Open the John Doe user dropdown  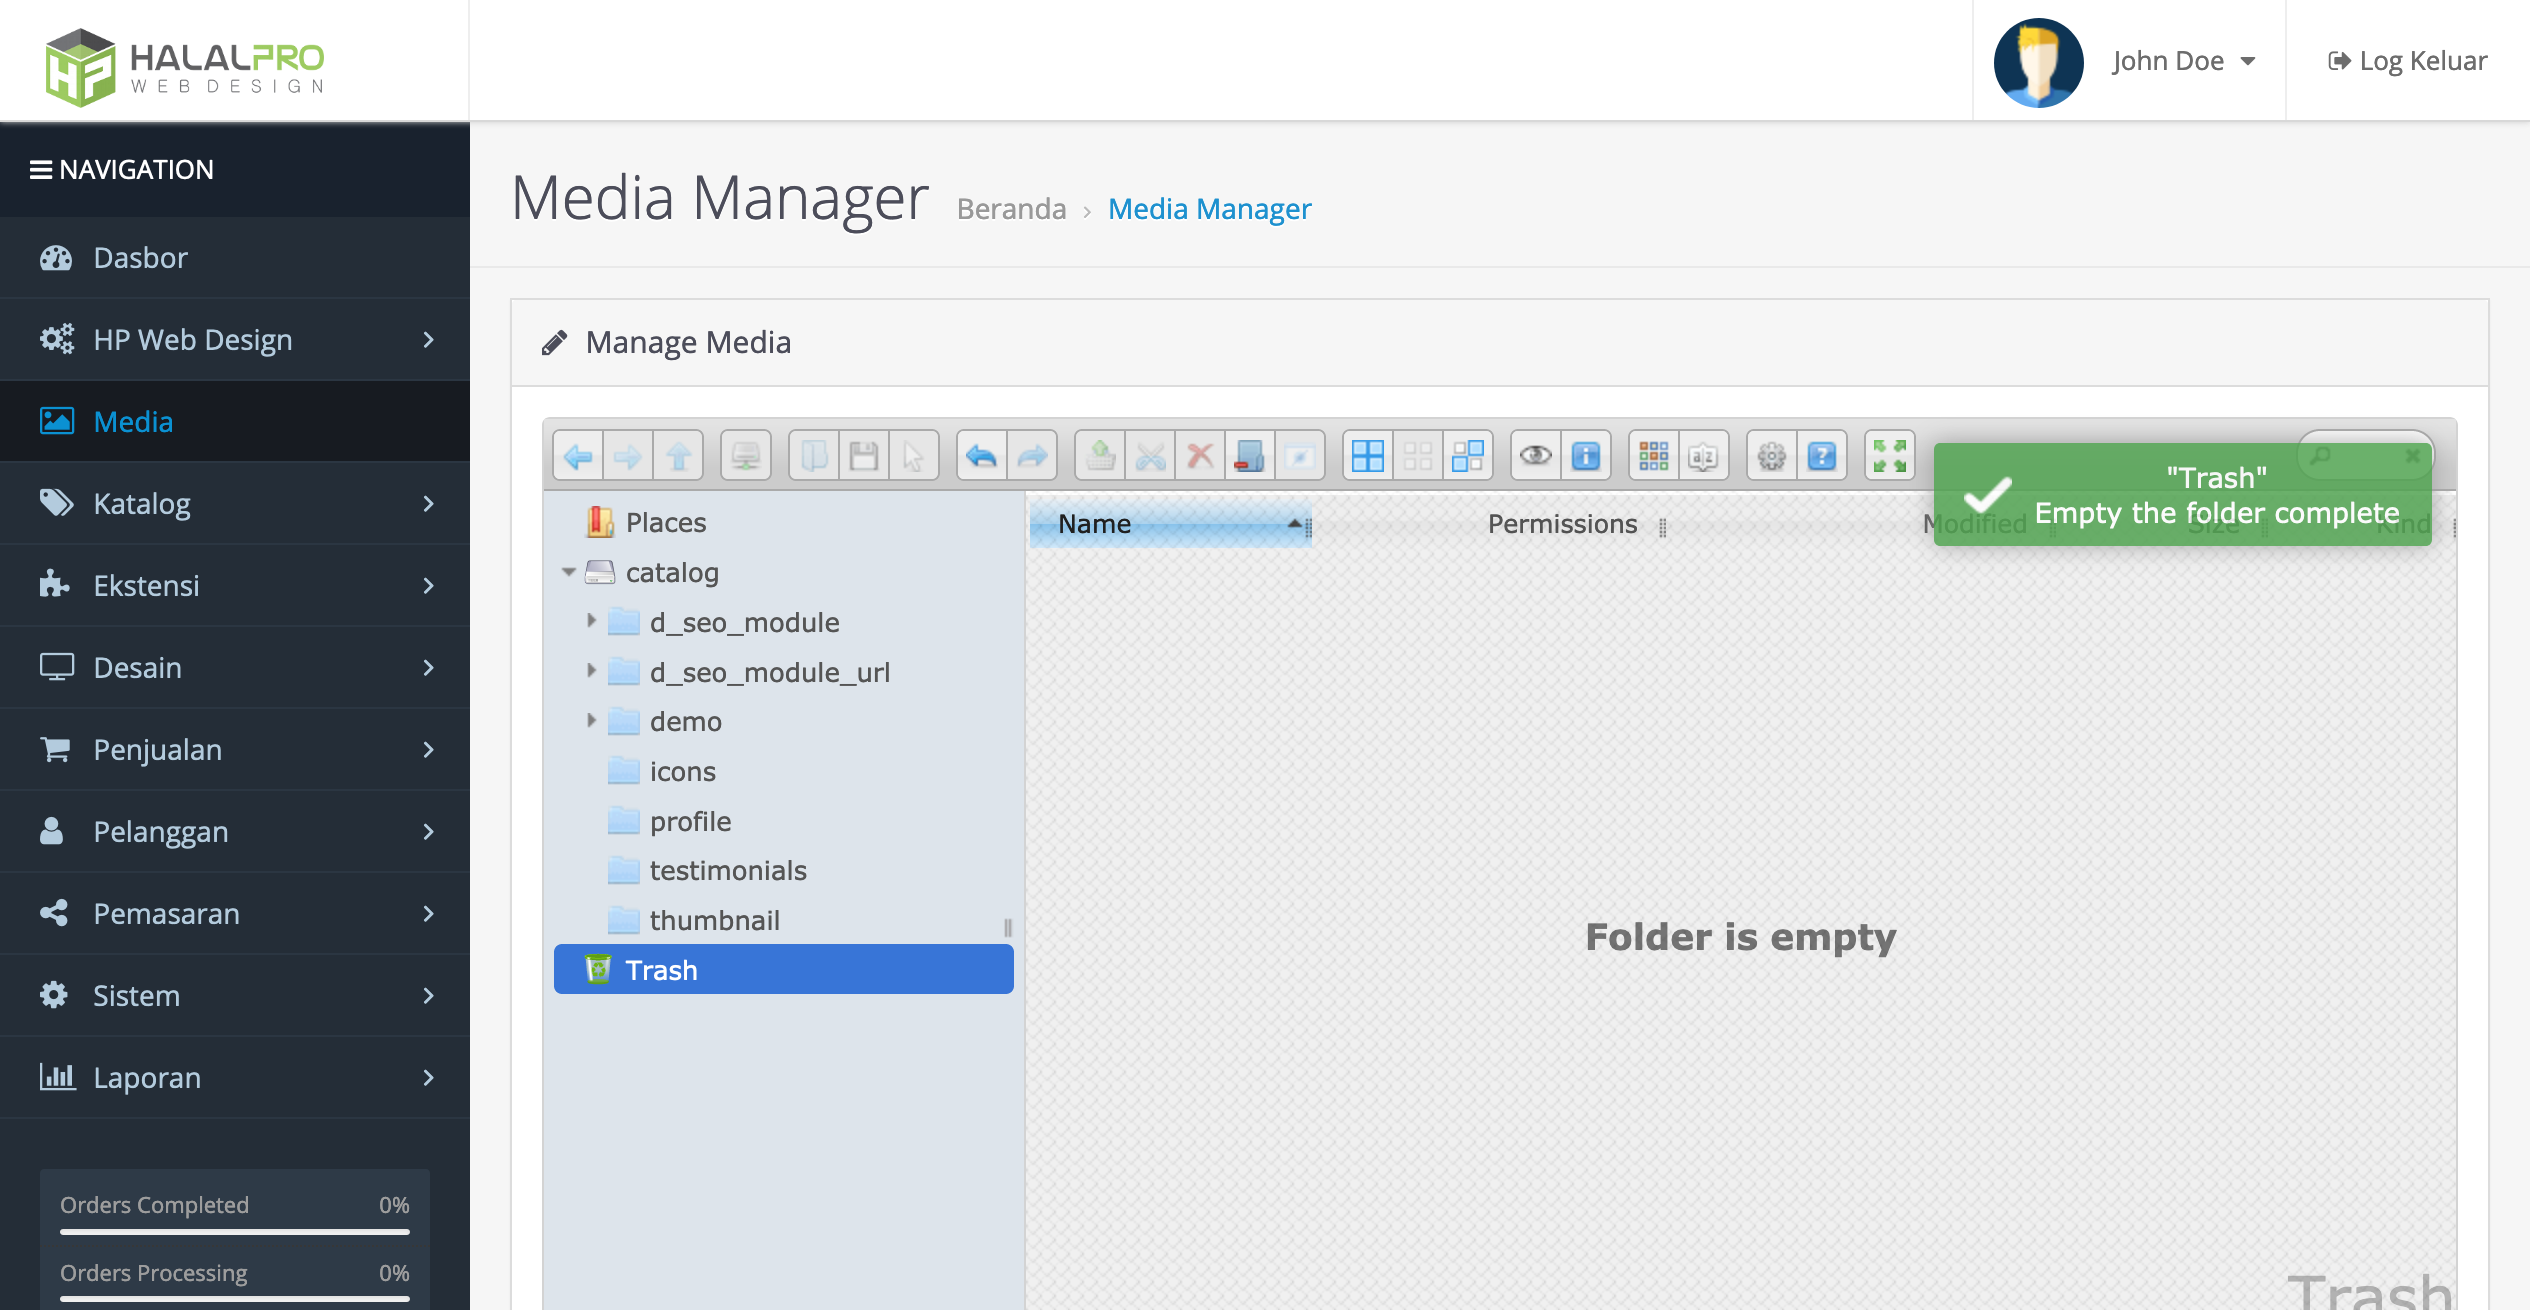pos(2183,61)
